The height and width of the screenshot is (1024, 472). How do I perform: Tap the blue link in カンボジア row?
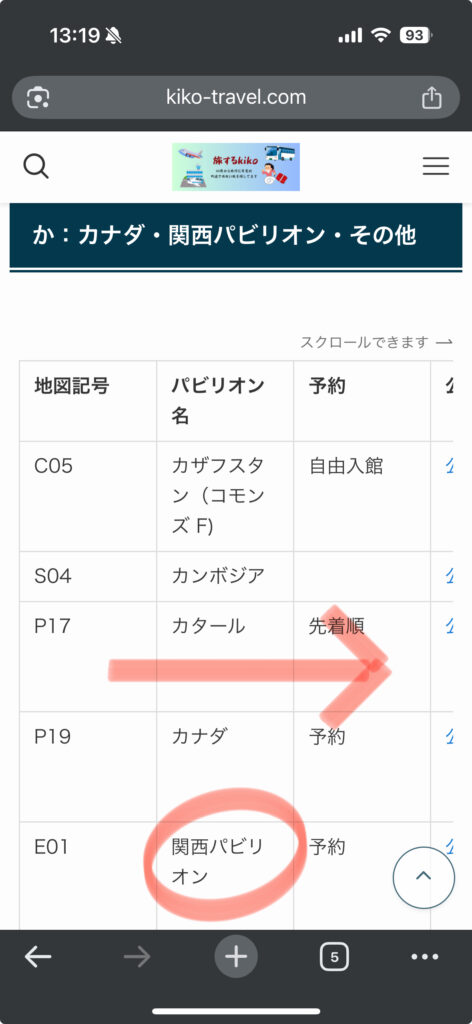pos(450,575)
